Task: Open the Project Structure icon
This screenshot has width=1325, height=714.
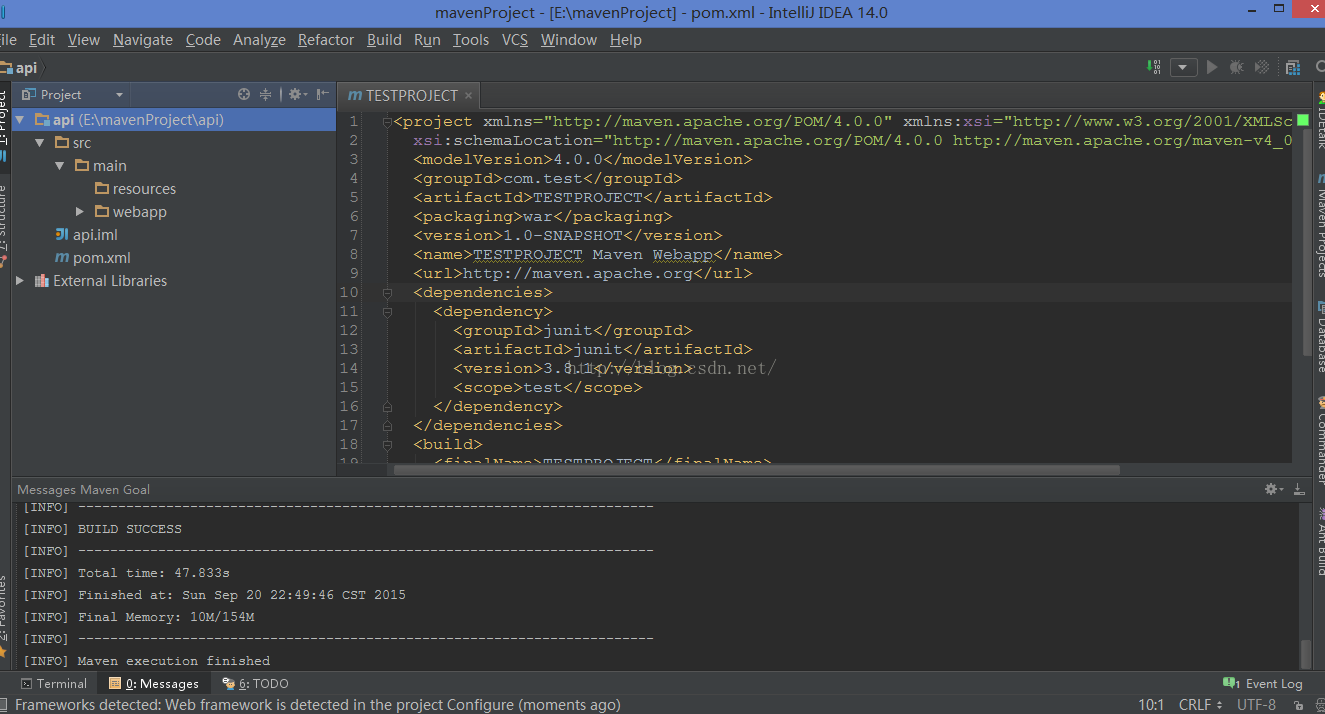Action: 1293,67
